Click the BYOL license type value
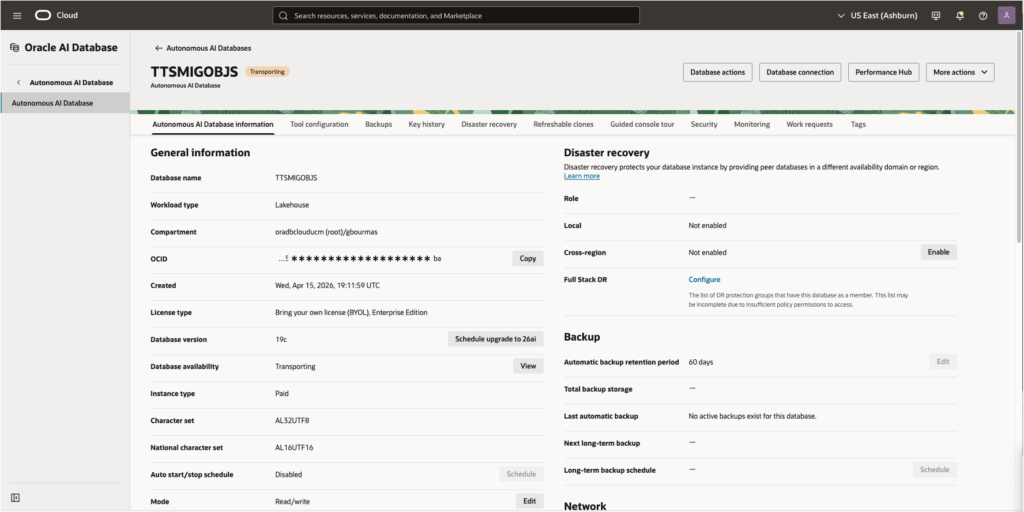1024x512 pixels. tap(351, 313)
